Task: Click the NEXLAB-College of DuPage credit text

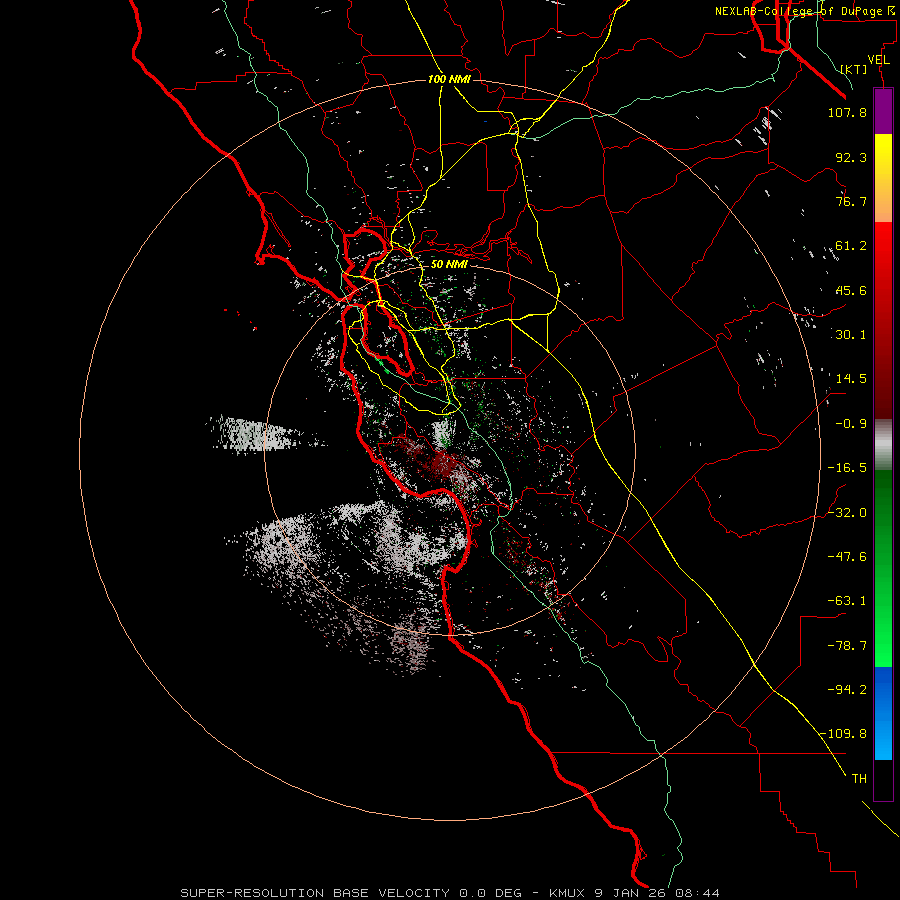Action: (805, 11)
